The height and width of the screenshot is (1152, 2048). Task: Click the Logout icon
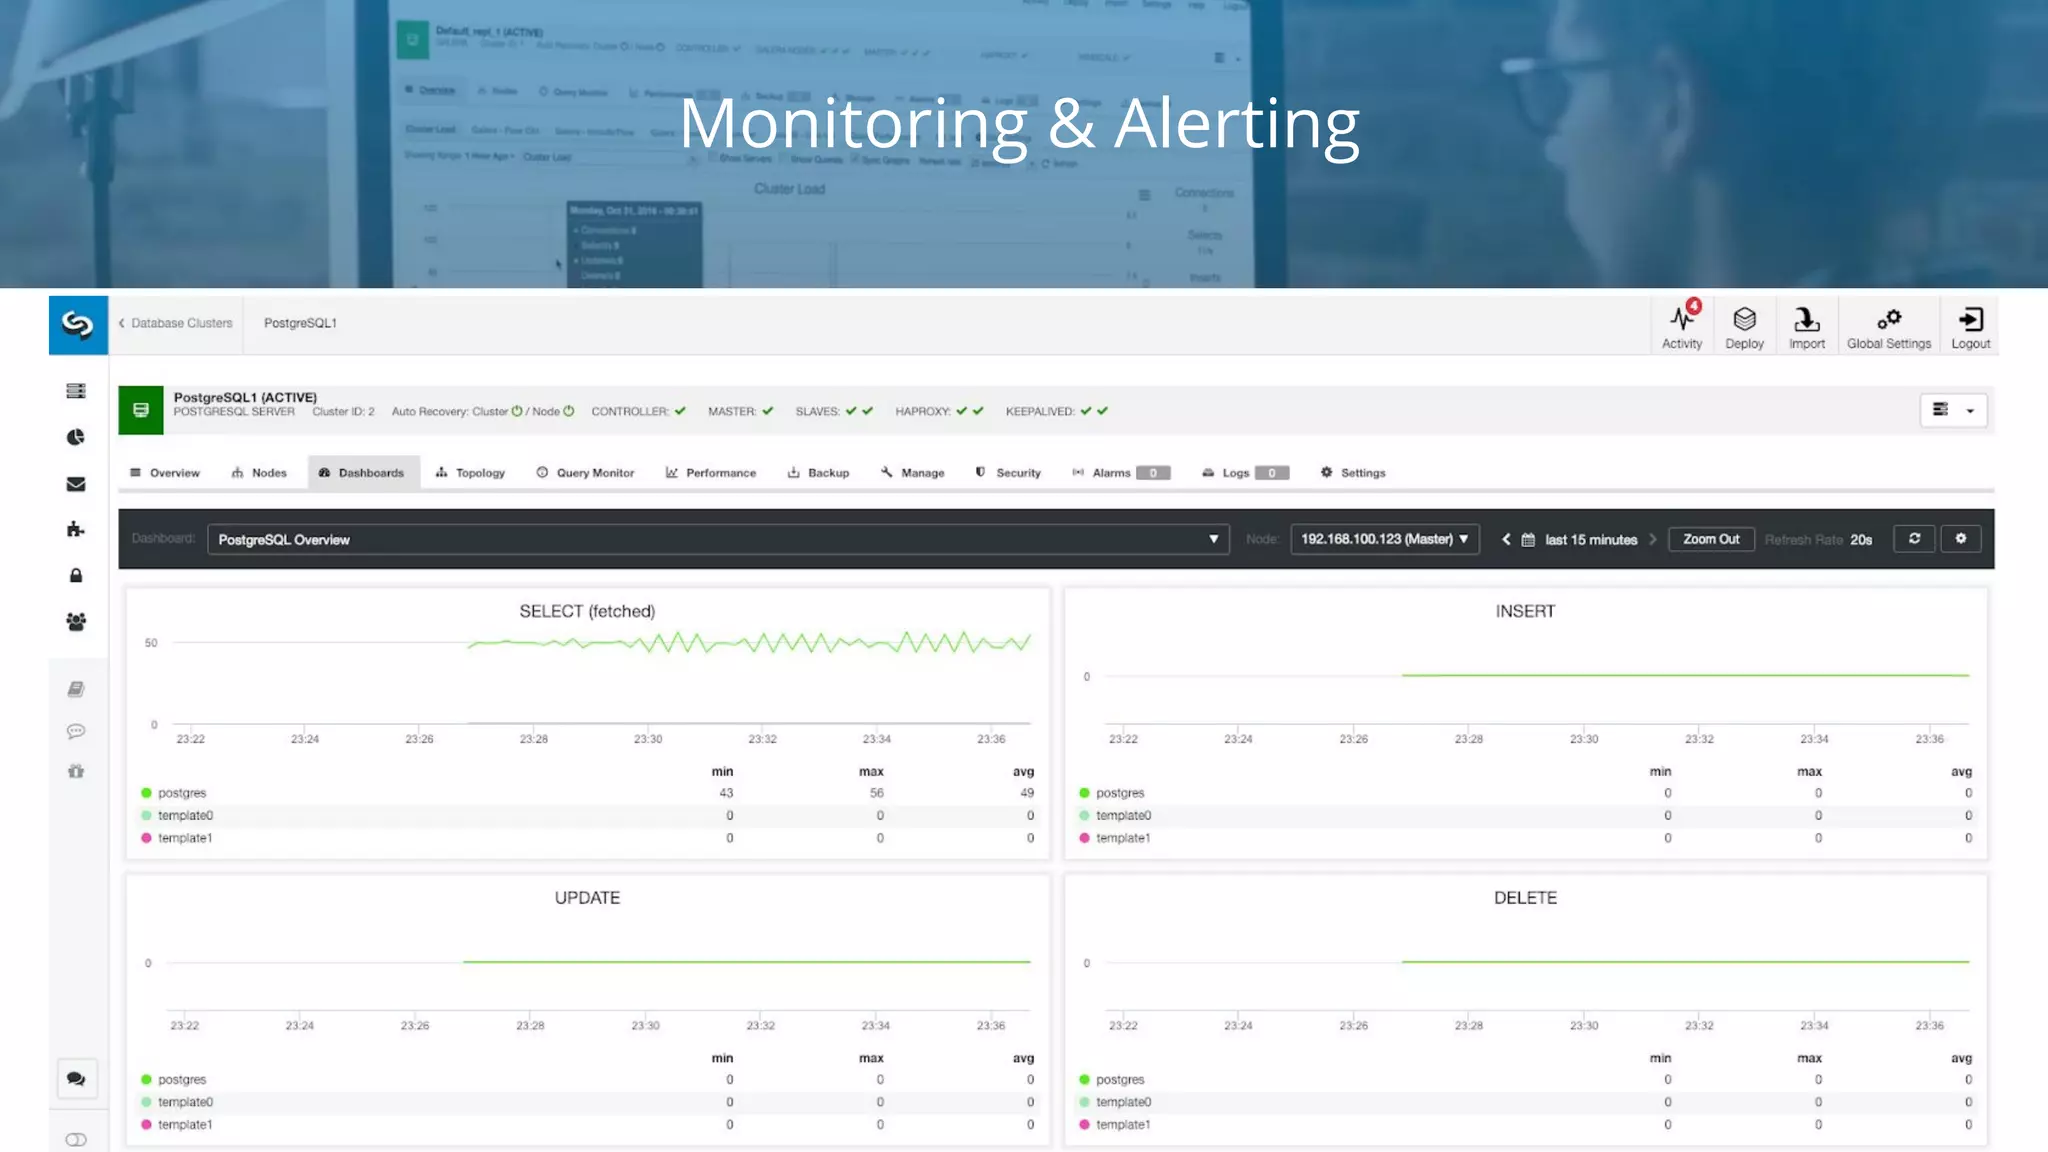pyautogui.click(x=1970, y=327)
